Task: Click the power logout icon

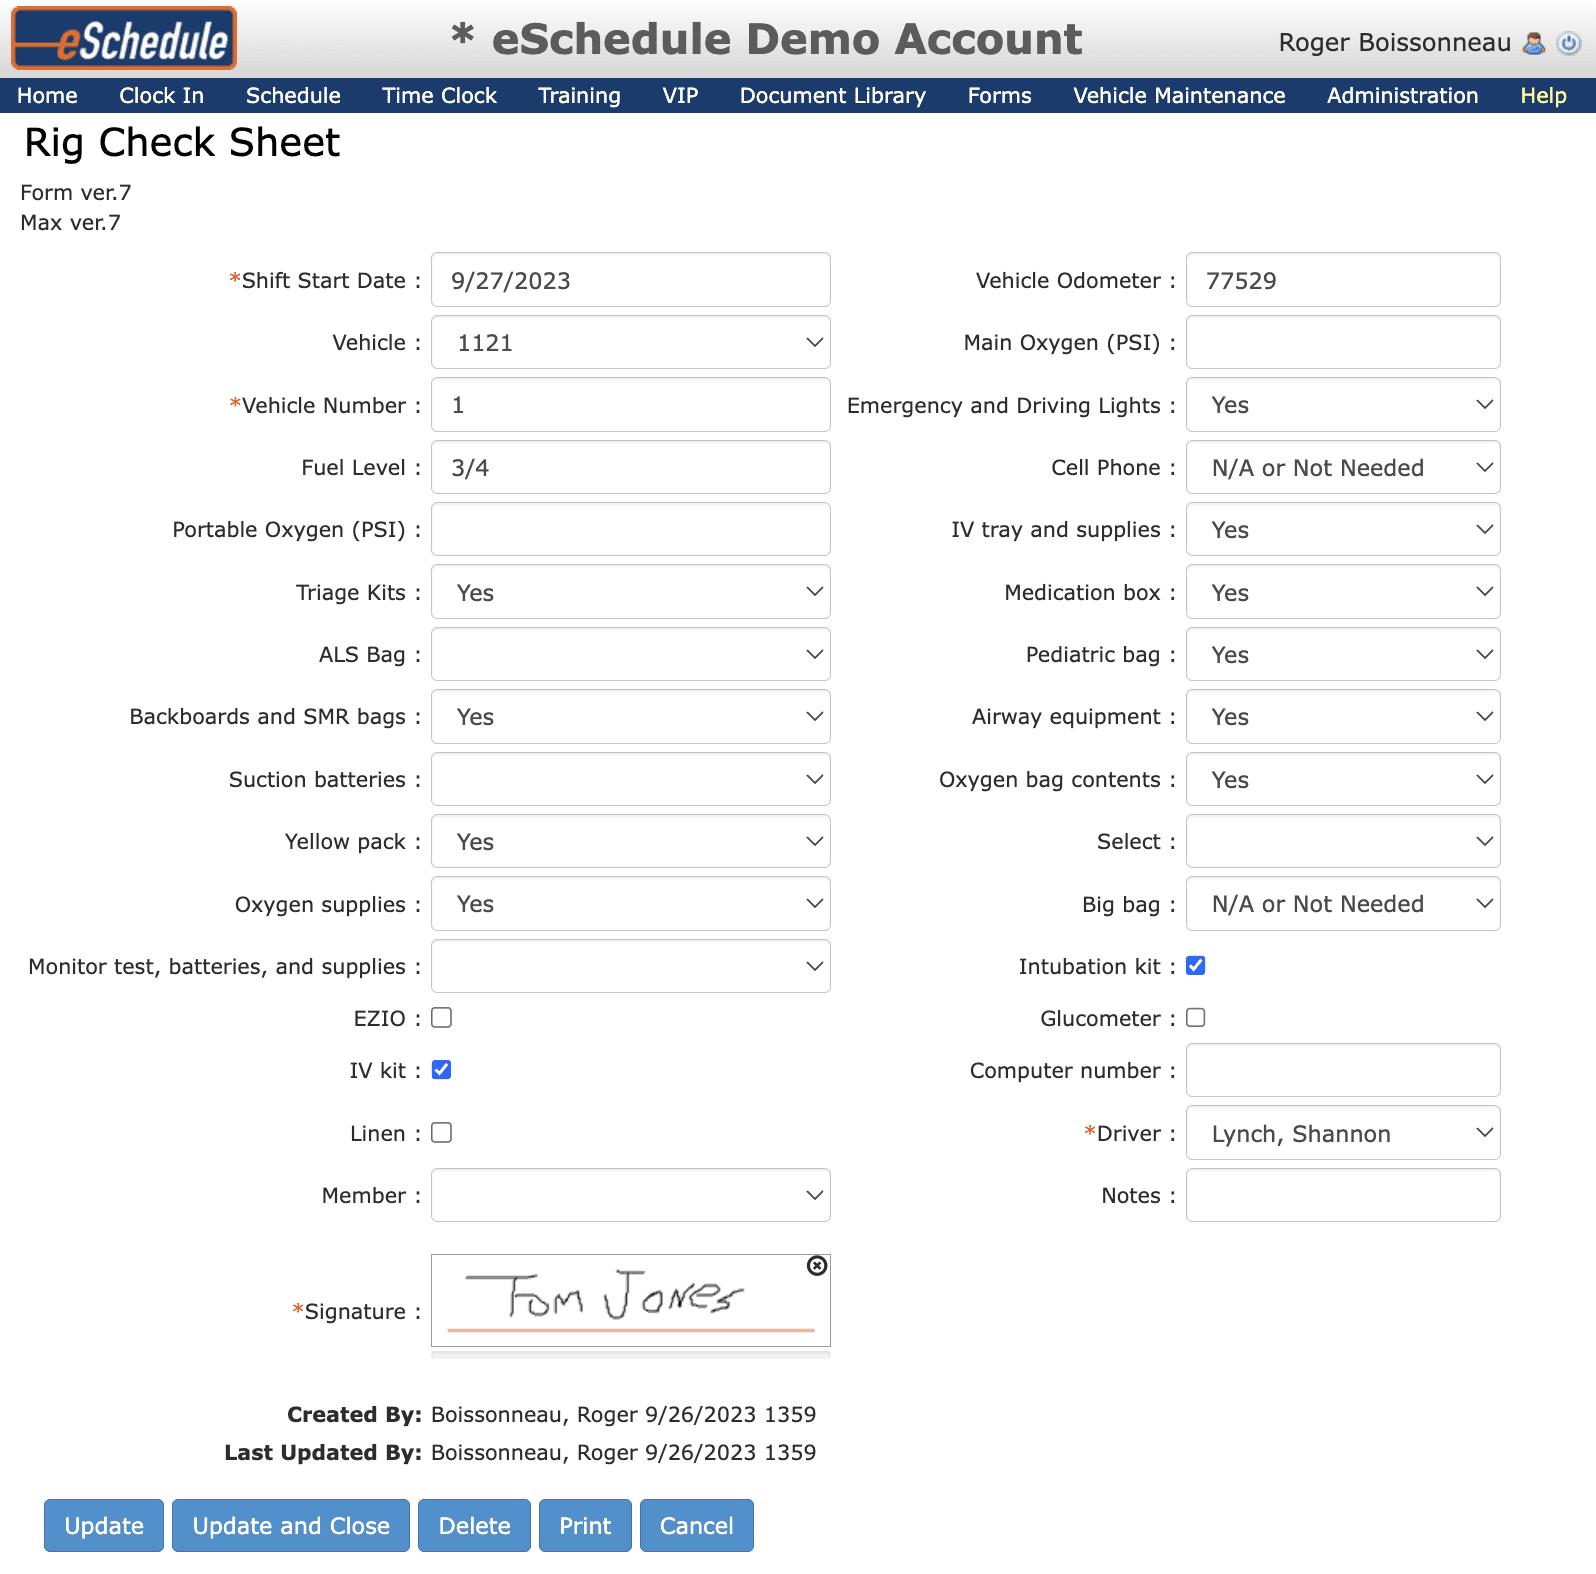Action: pos(1569,43)
